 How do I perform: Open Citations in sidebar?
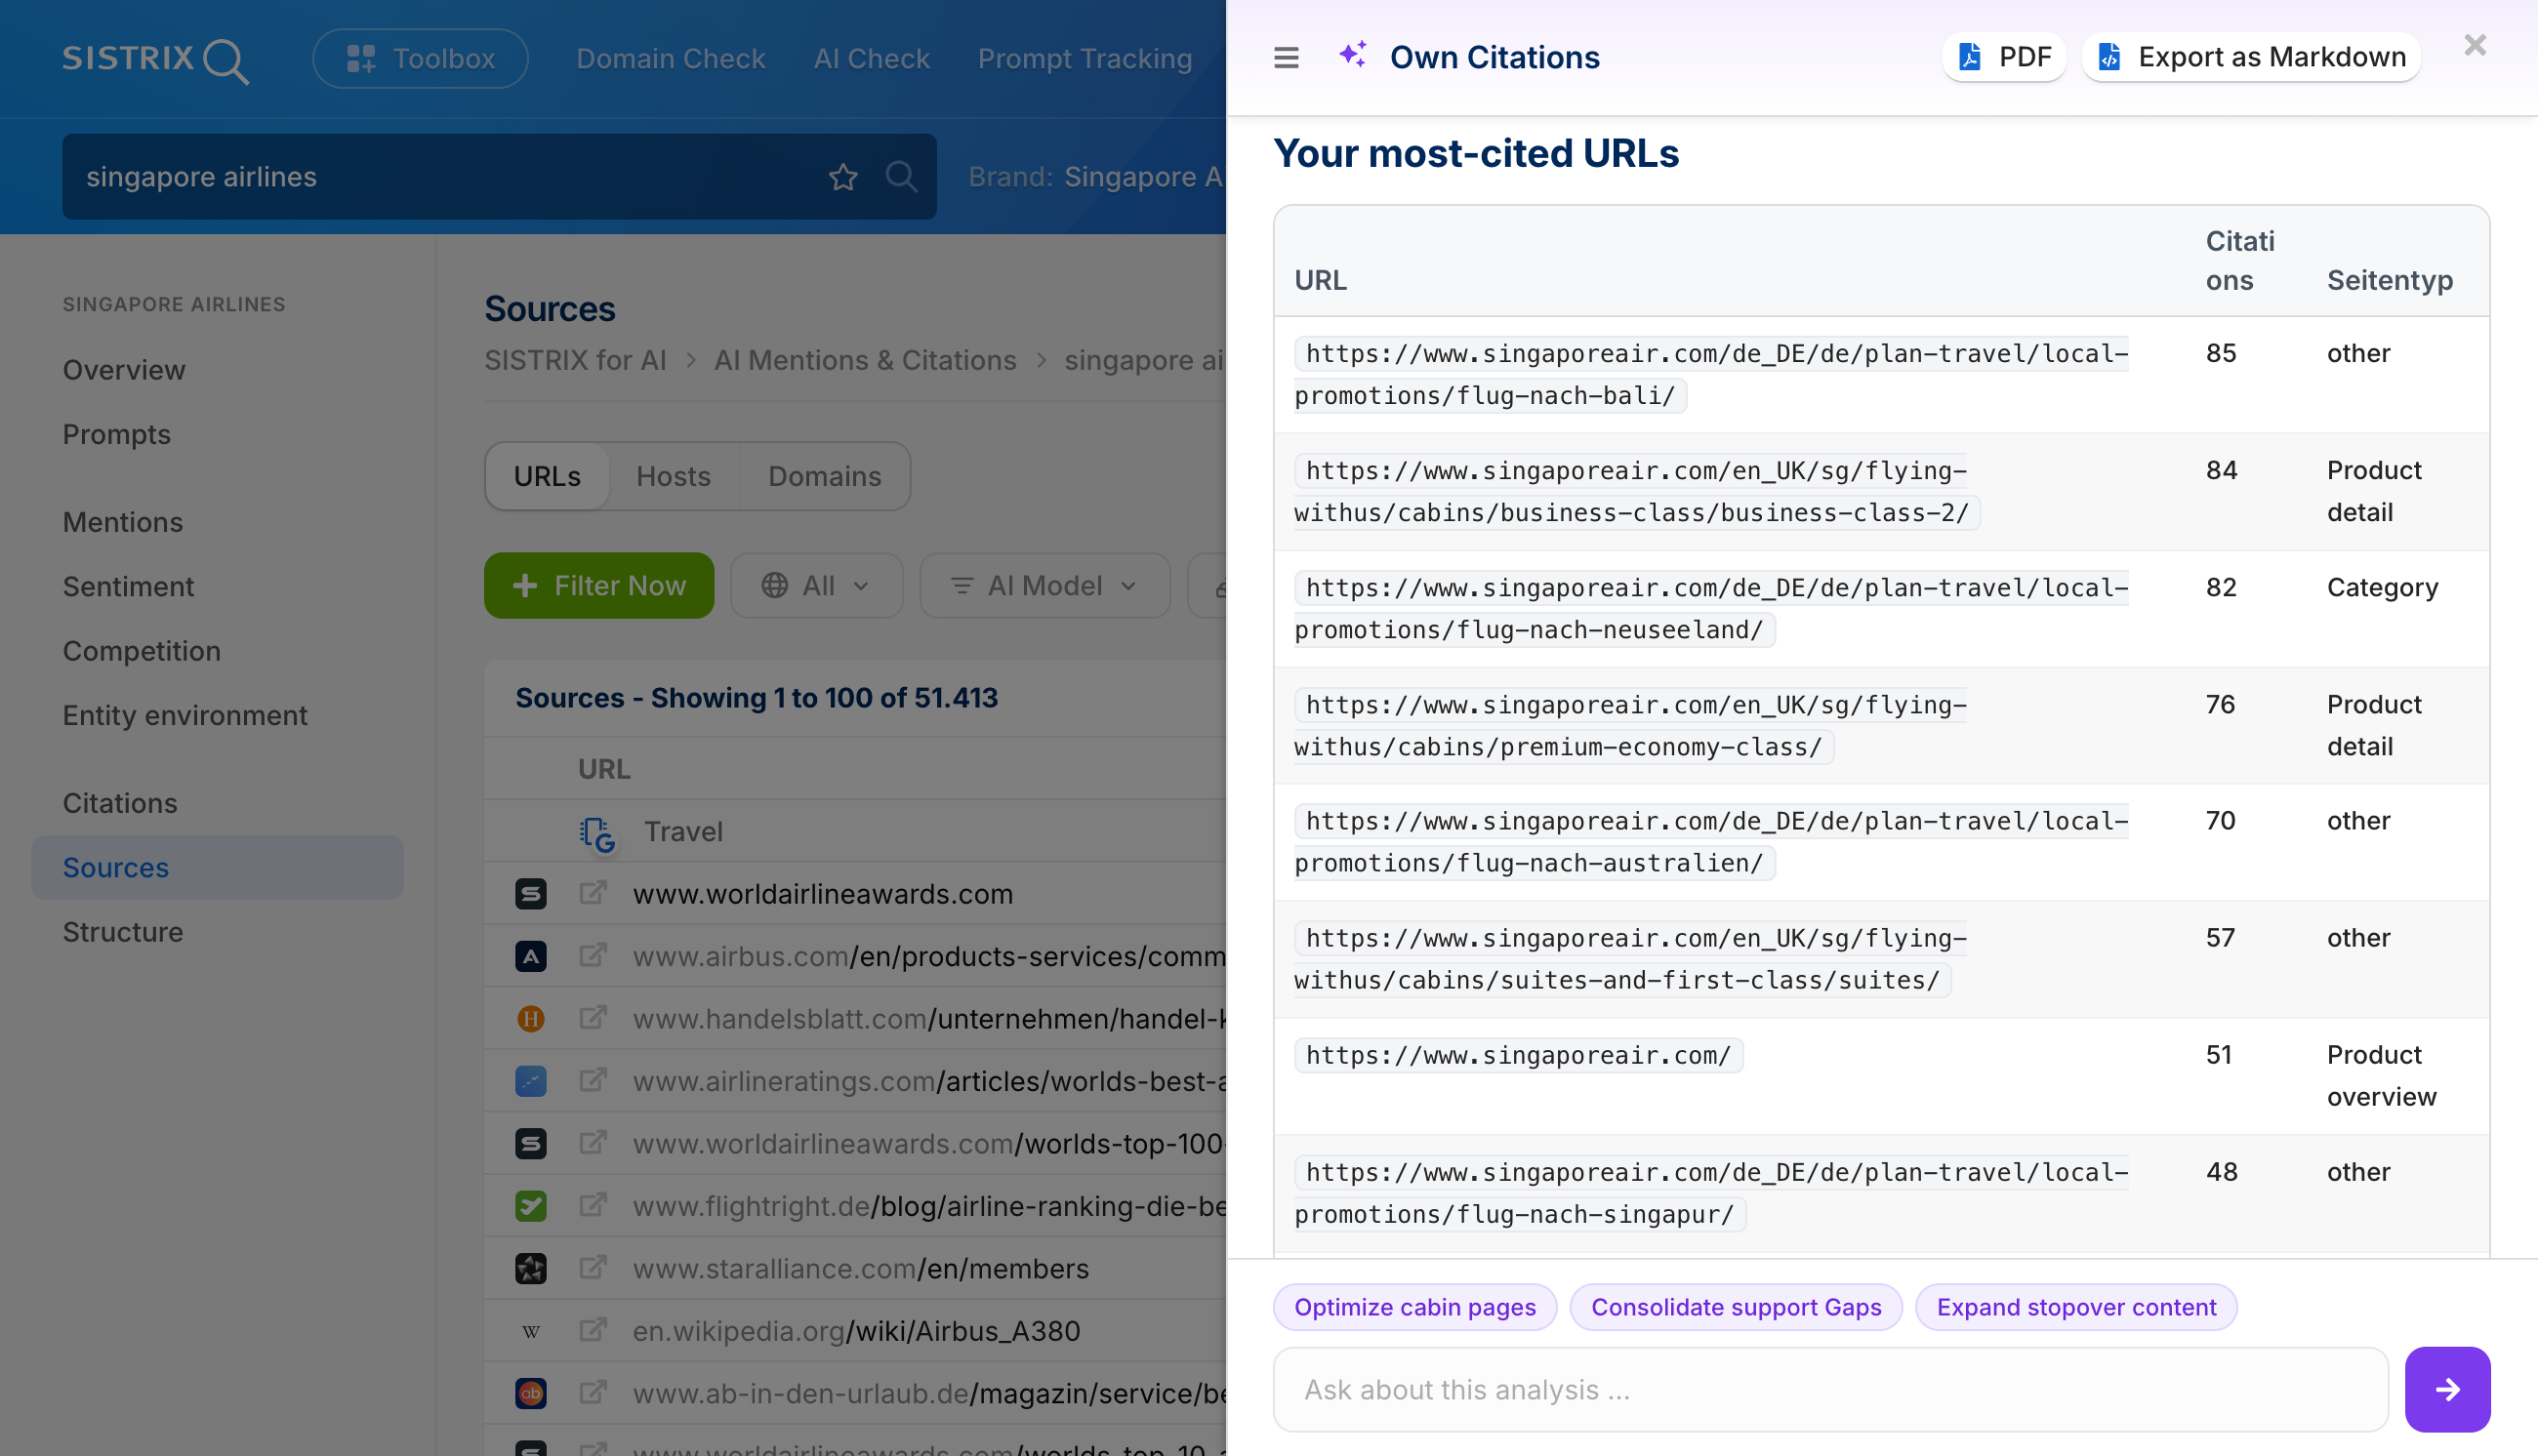120,803
